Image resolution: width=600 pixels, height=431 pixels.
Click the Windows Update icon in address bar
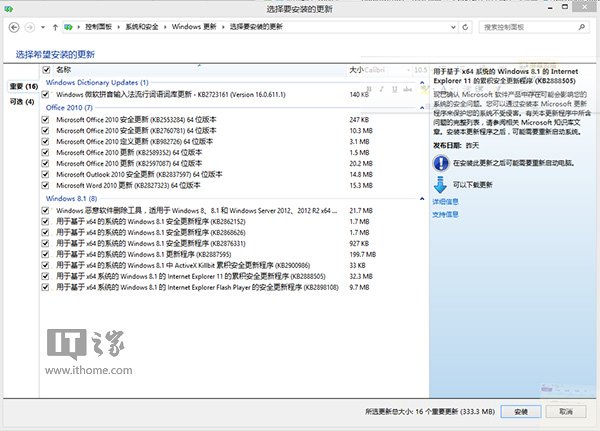pos(68,27)
